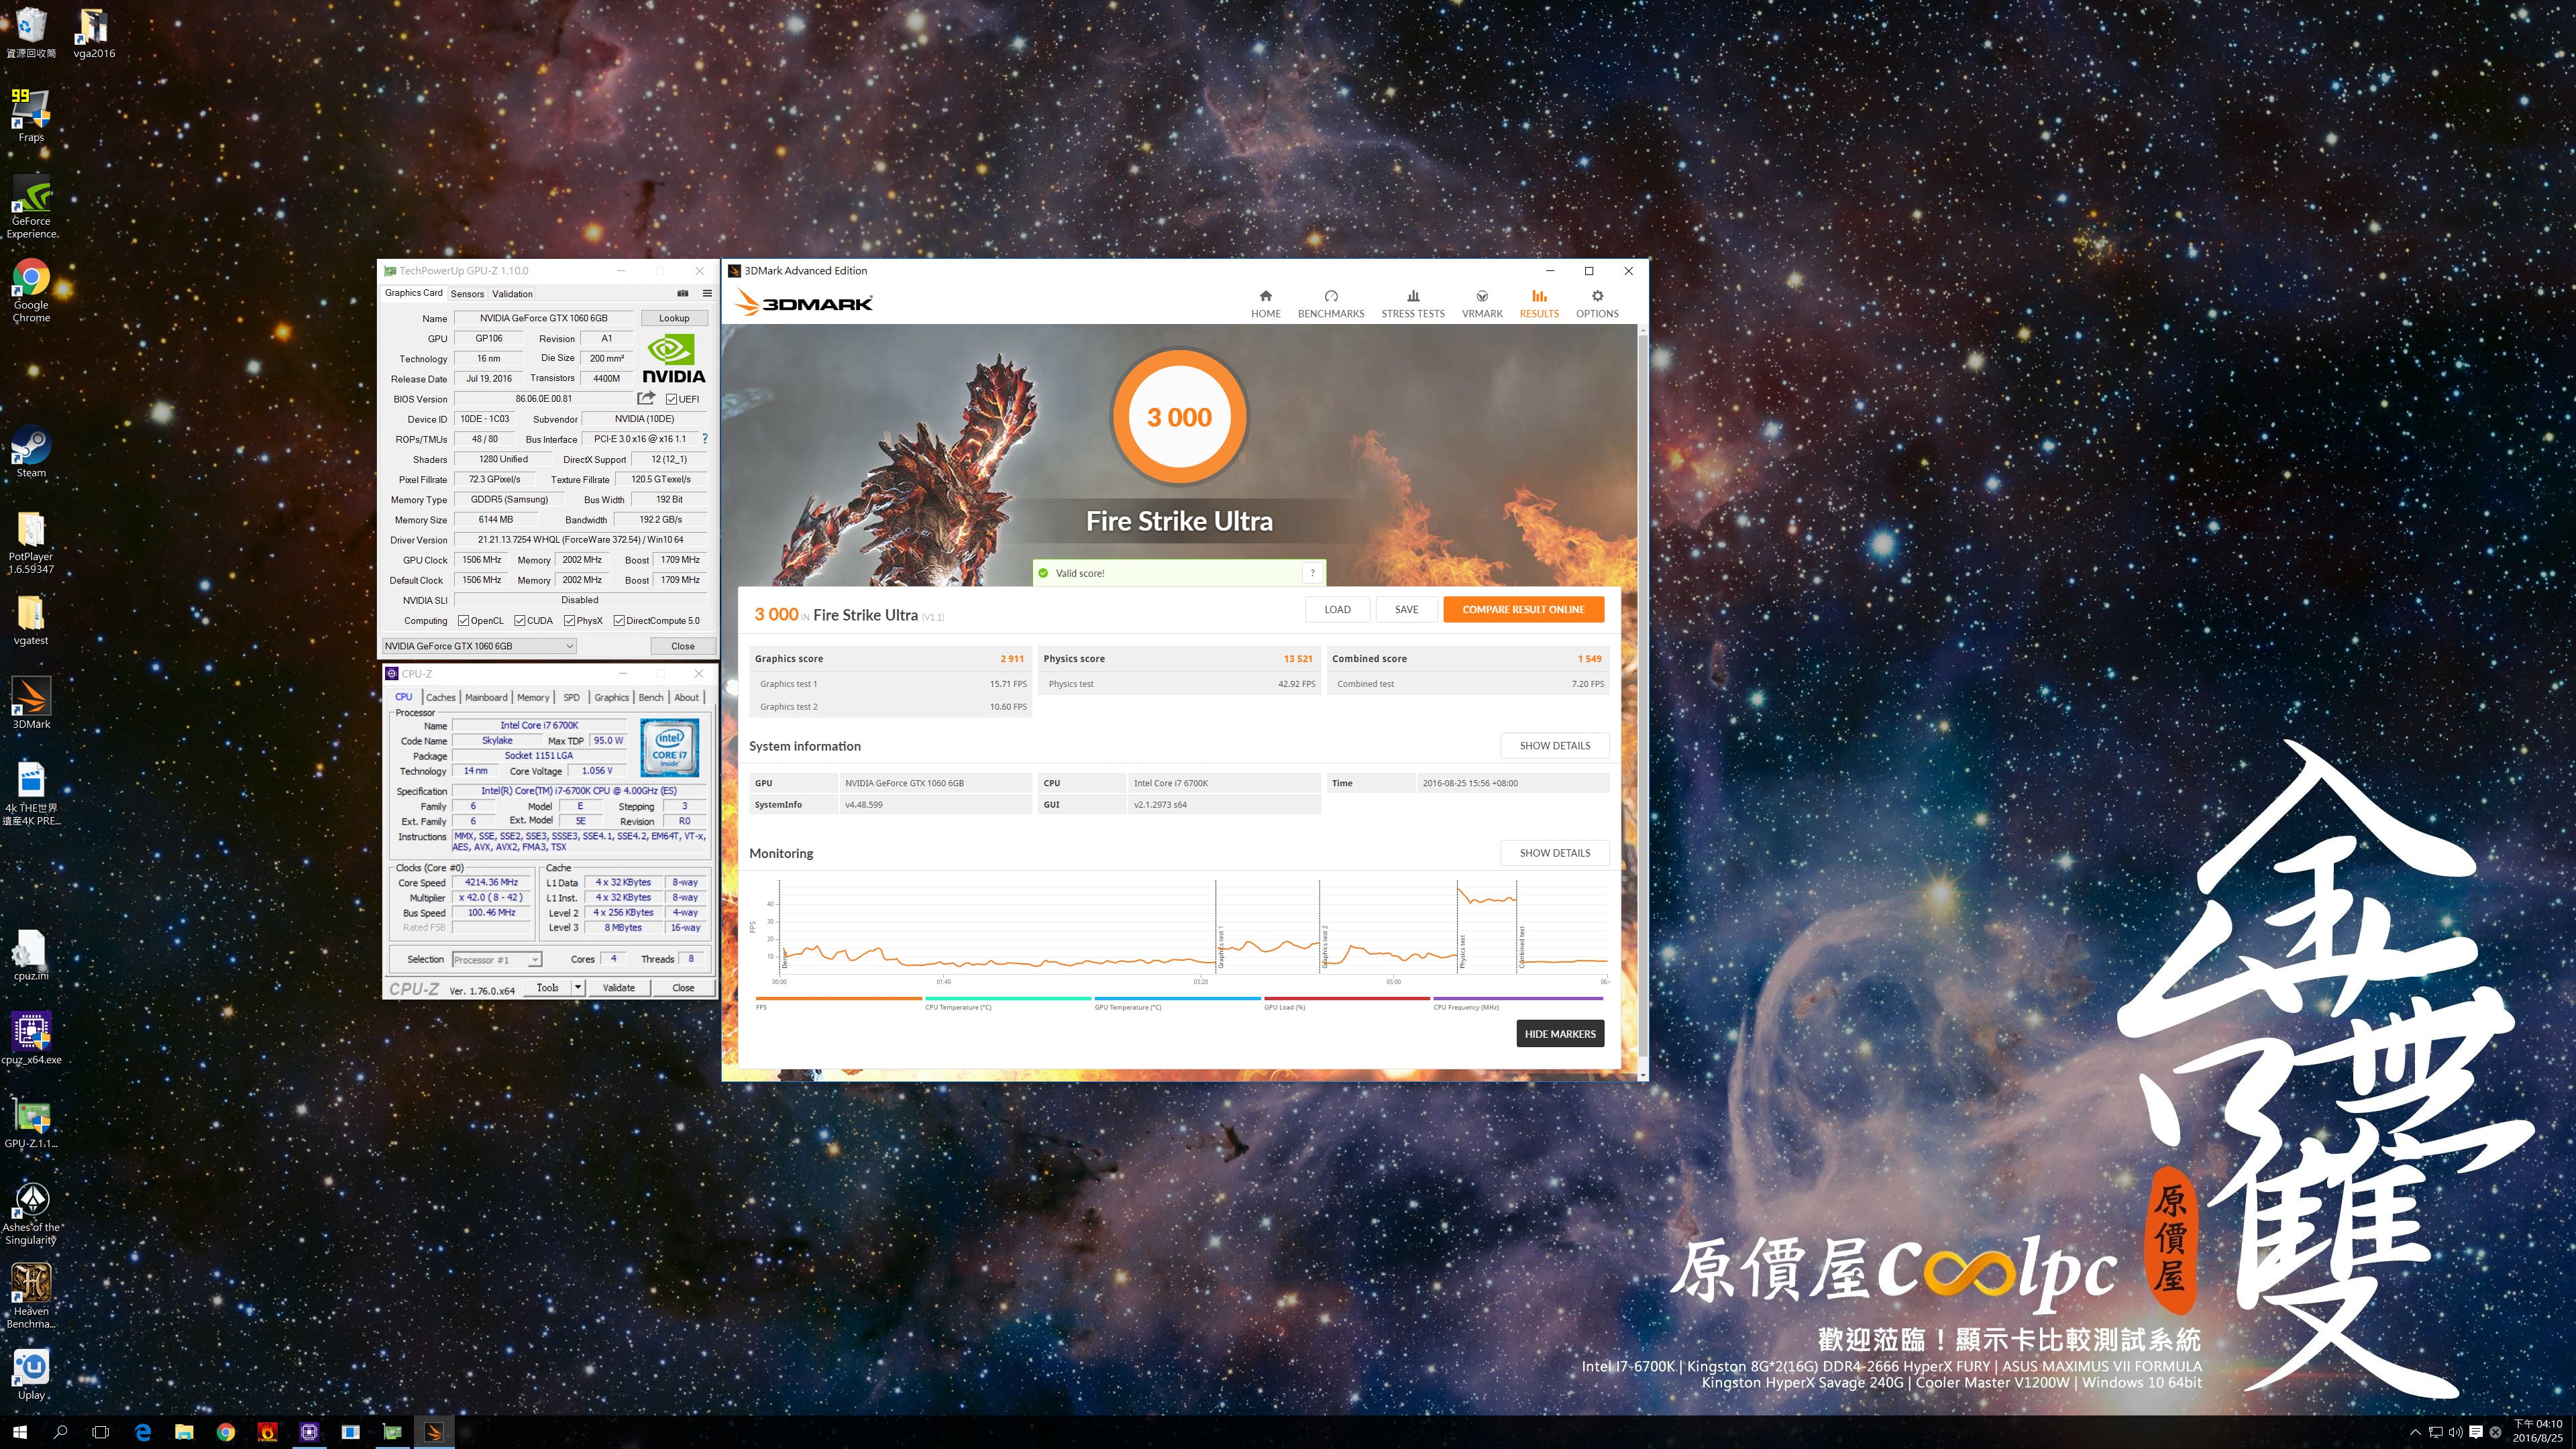Open the STRESS TESTS section in 3DMark

pos(1412,304)
